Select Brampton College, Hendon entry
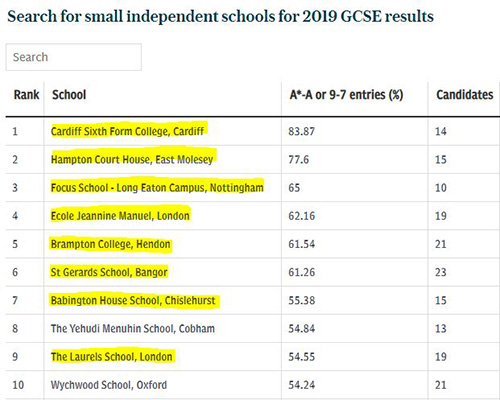This screenshot has width=500, height=400. click(111, 244)
